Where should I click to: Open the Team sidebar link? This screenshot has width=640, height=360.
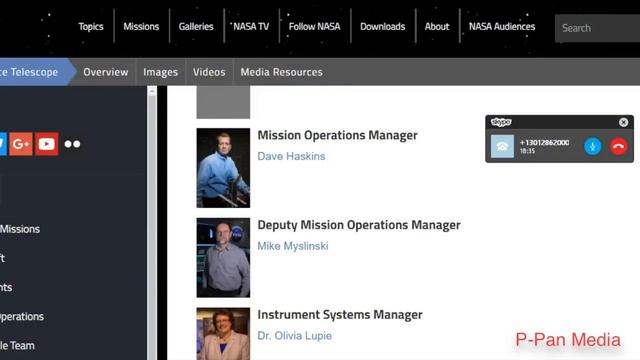pos(17,346)
